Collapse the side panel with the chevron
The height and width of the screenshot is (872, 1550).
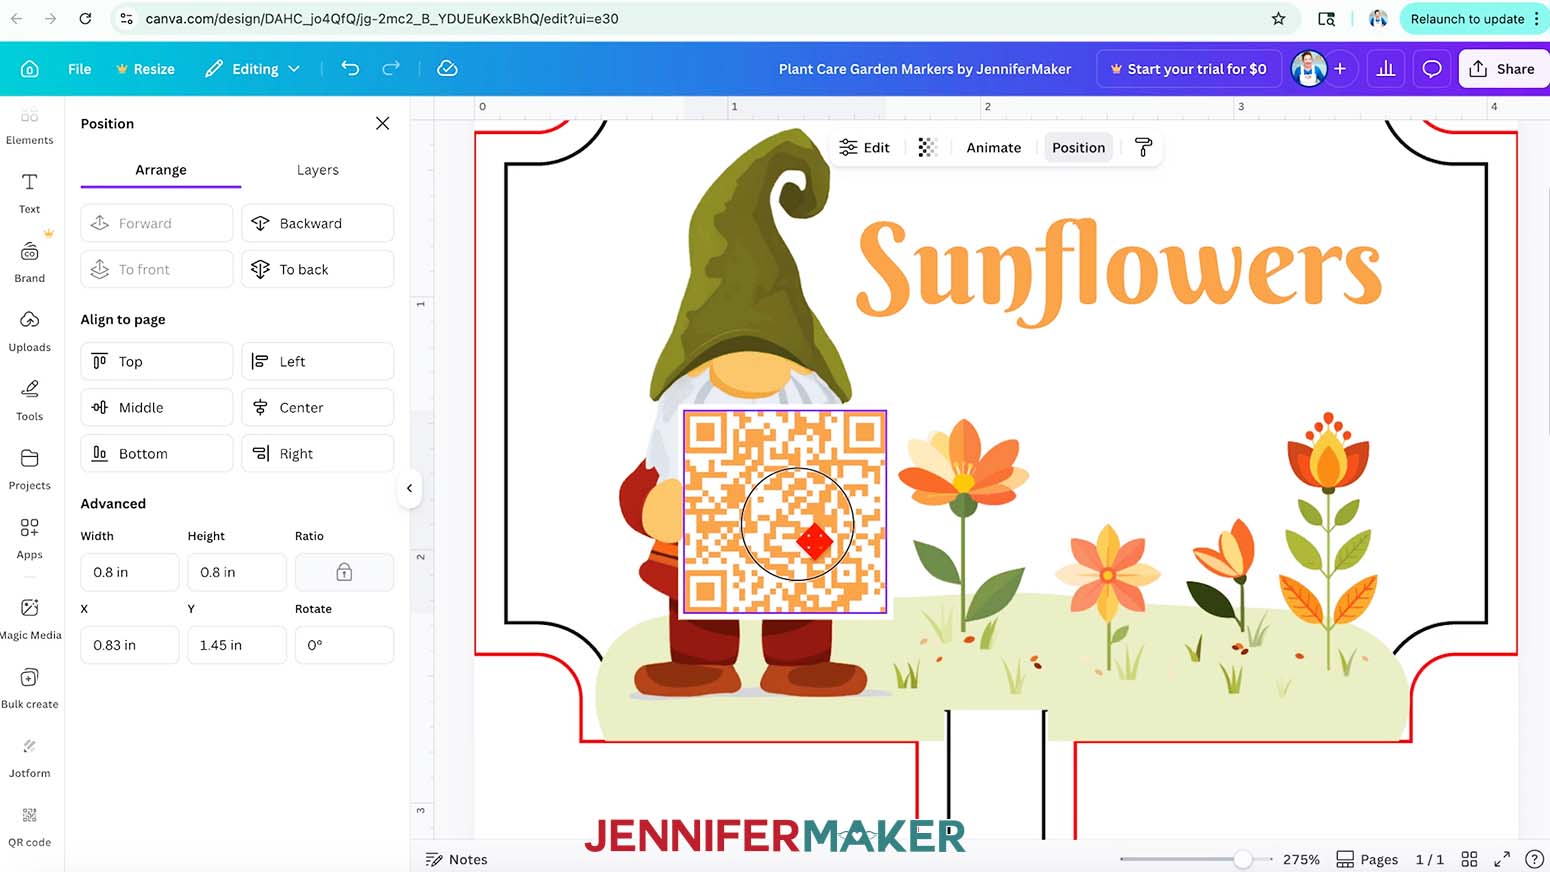coord(409,488)
